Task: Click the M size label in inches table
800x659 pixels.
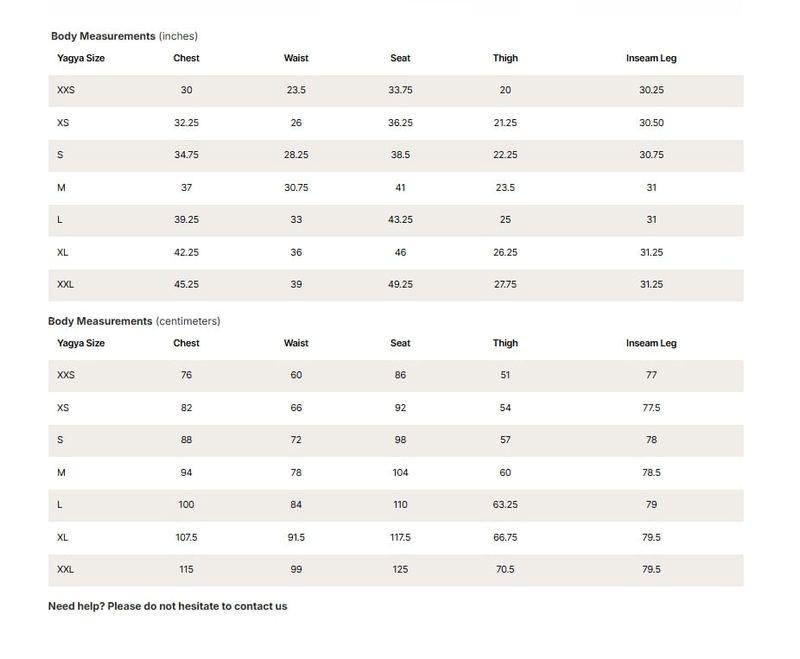Action: coord(62,187)
